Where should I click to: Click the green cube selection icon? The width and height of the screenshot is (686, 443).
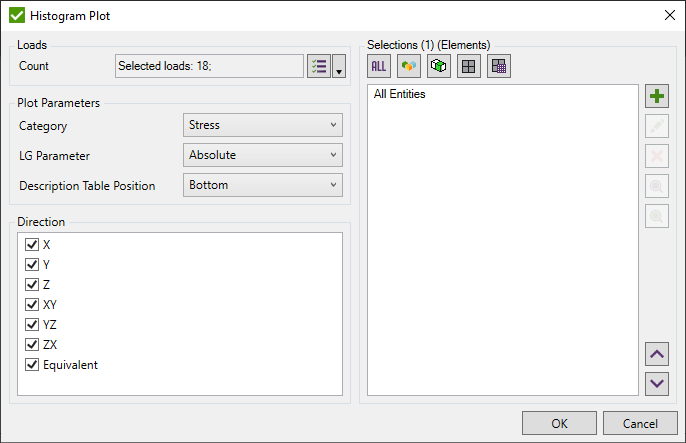pyautogui.click(x=439, y=67)
